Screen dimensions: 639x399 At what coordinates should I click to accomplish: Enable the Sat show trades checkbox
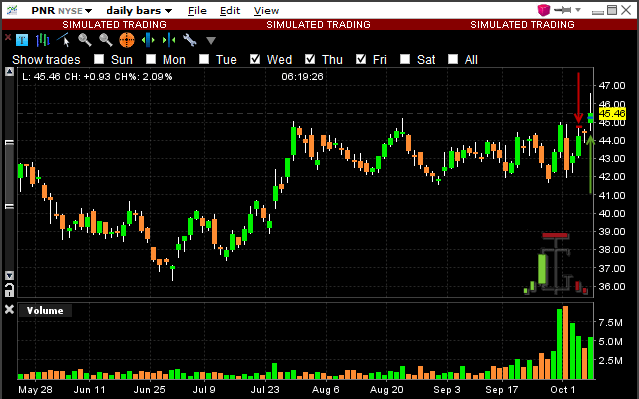click(x=405, y=59)
